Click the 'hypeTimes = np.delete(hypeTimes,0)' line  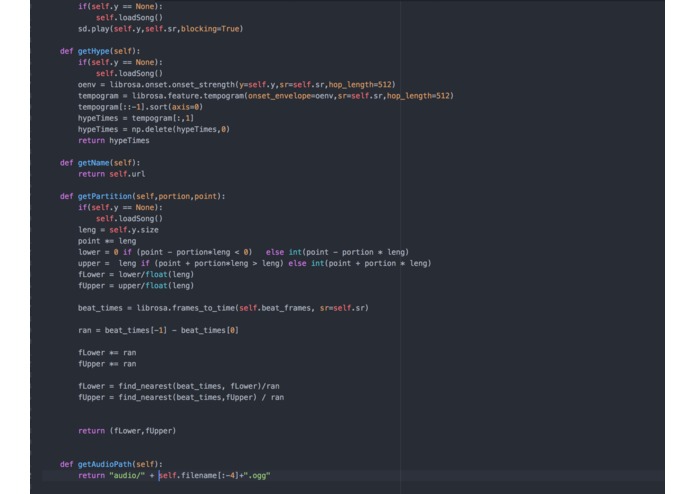click(154, 129)
